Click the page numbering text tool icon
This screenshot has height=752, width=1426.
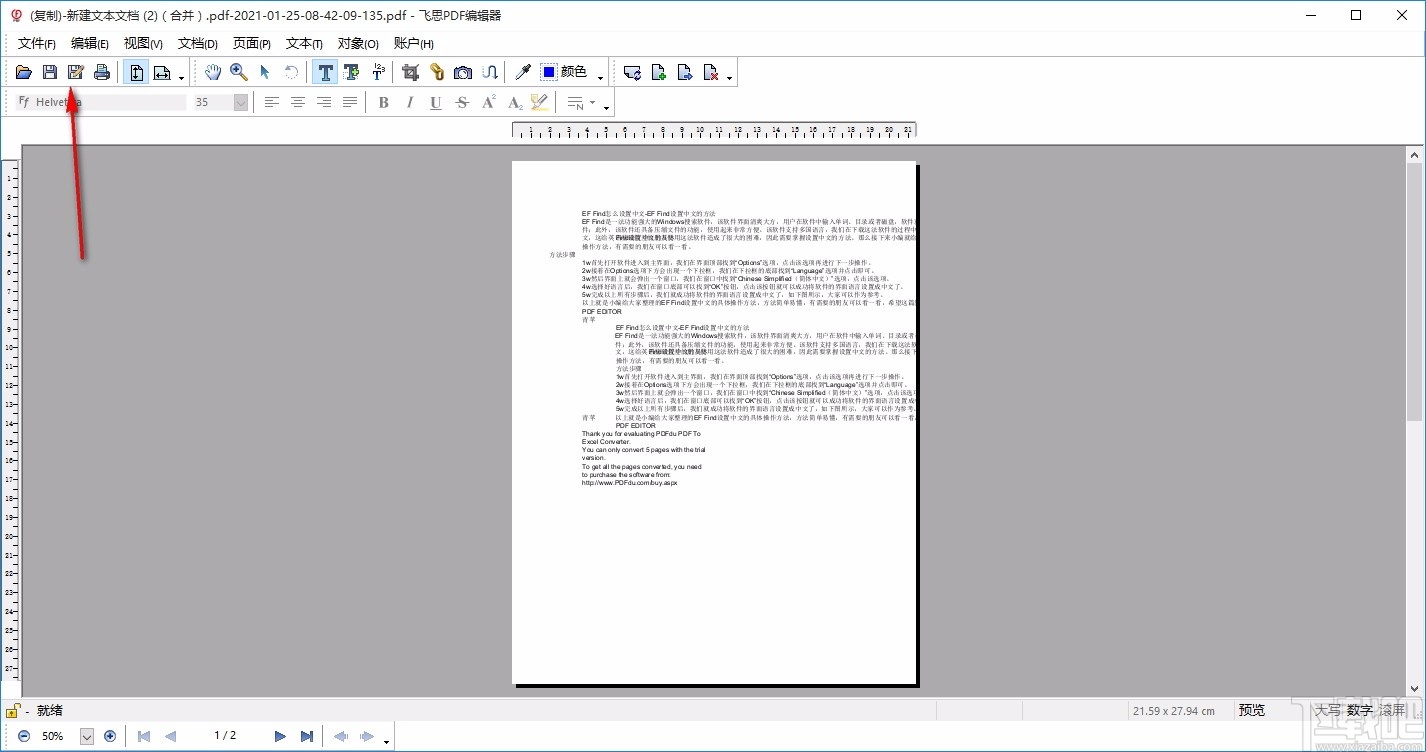[378, 72]
